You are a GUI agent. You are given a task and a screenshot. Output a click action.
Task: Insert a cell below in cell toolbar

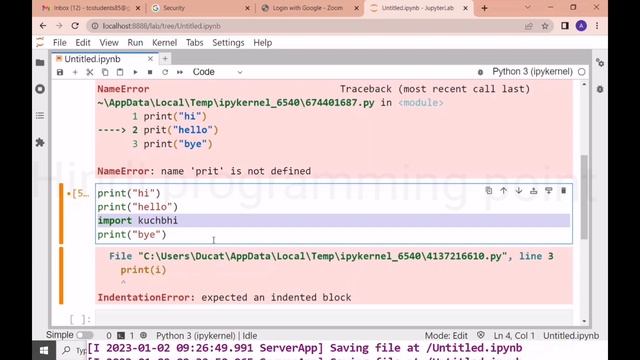[549, 191]
